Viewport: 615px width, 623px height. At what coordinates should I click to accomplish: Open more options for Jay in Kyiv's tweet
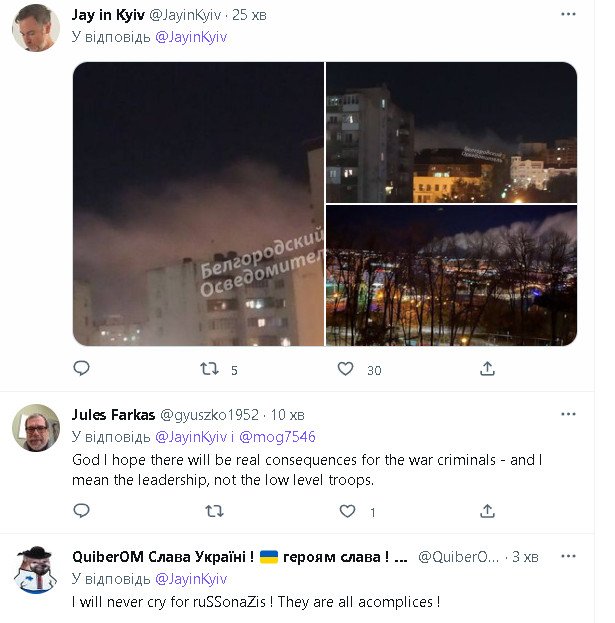tap(568, 15)
